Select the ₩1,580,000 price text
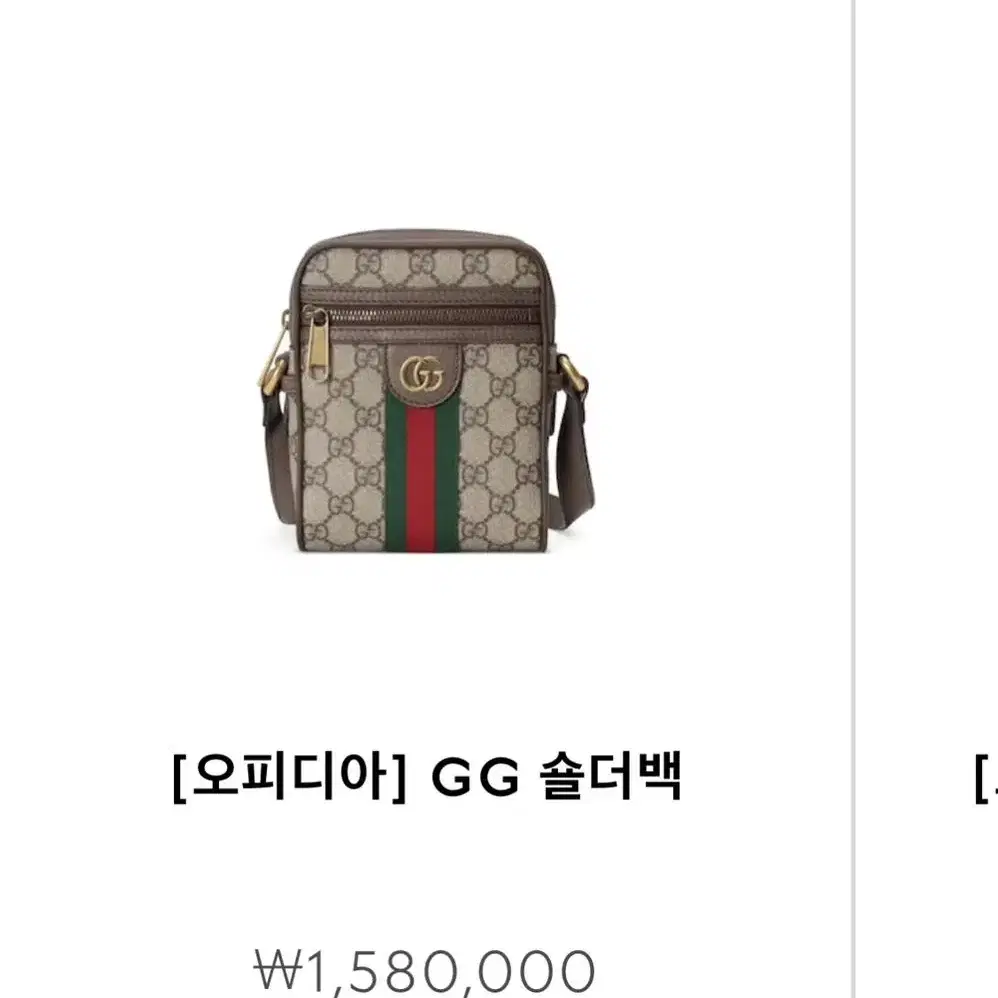 click(x=425, y=973)
